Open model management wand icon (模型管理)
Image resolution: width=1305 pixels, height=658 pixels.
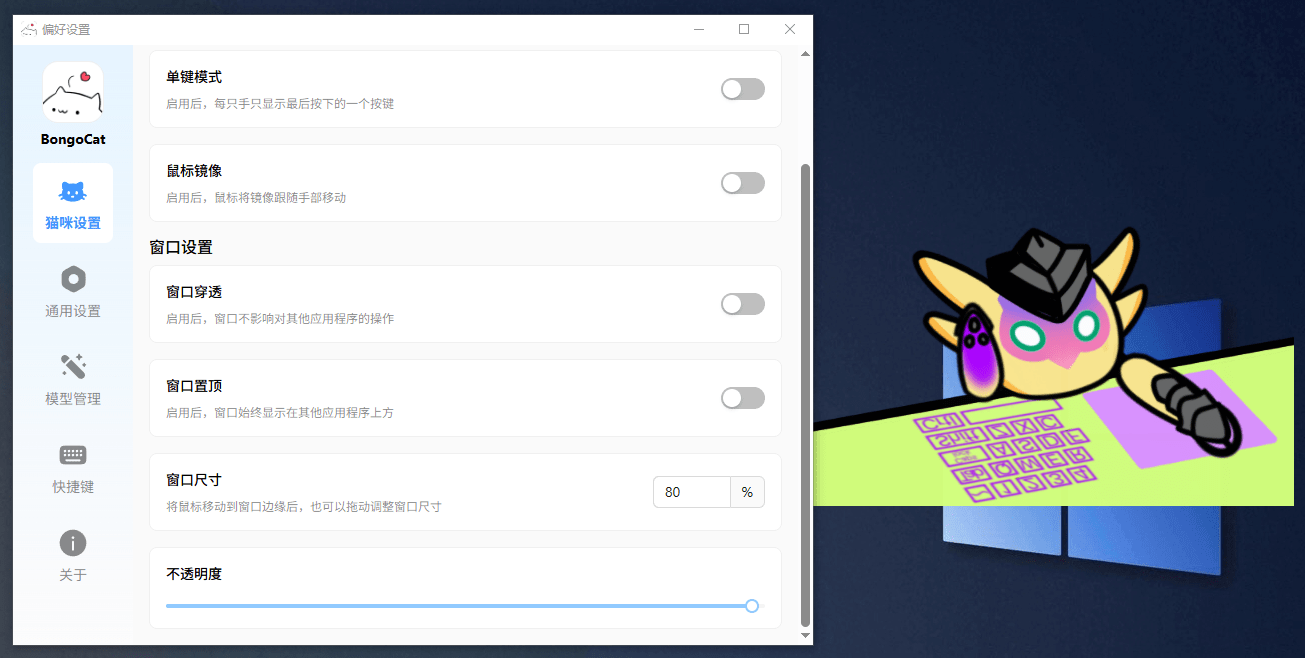(x=73, y=367)
